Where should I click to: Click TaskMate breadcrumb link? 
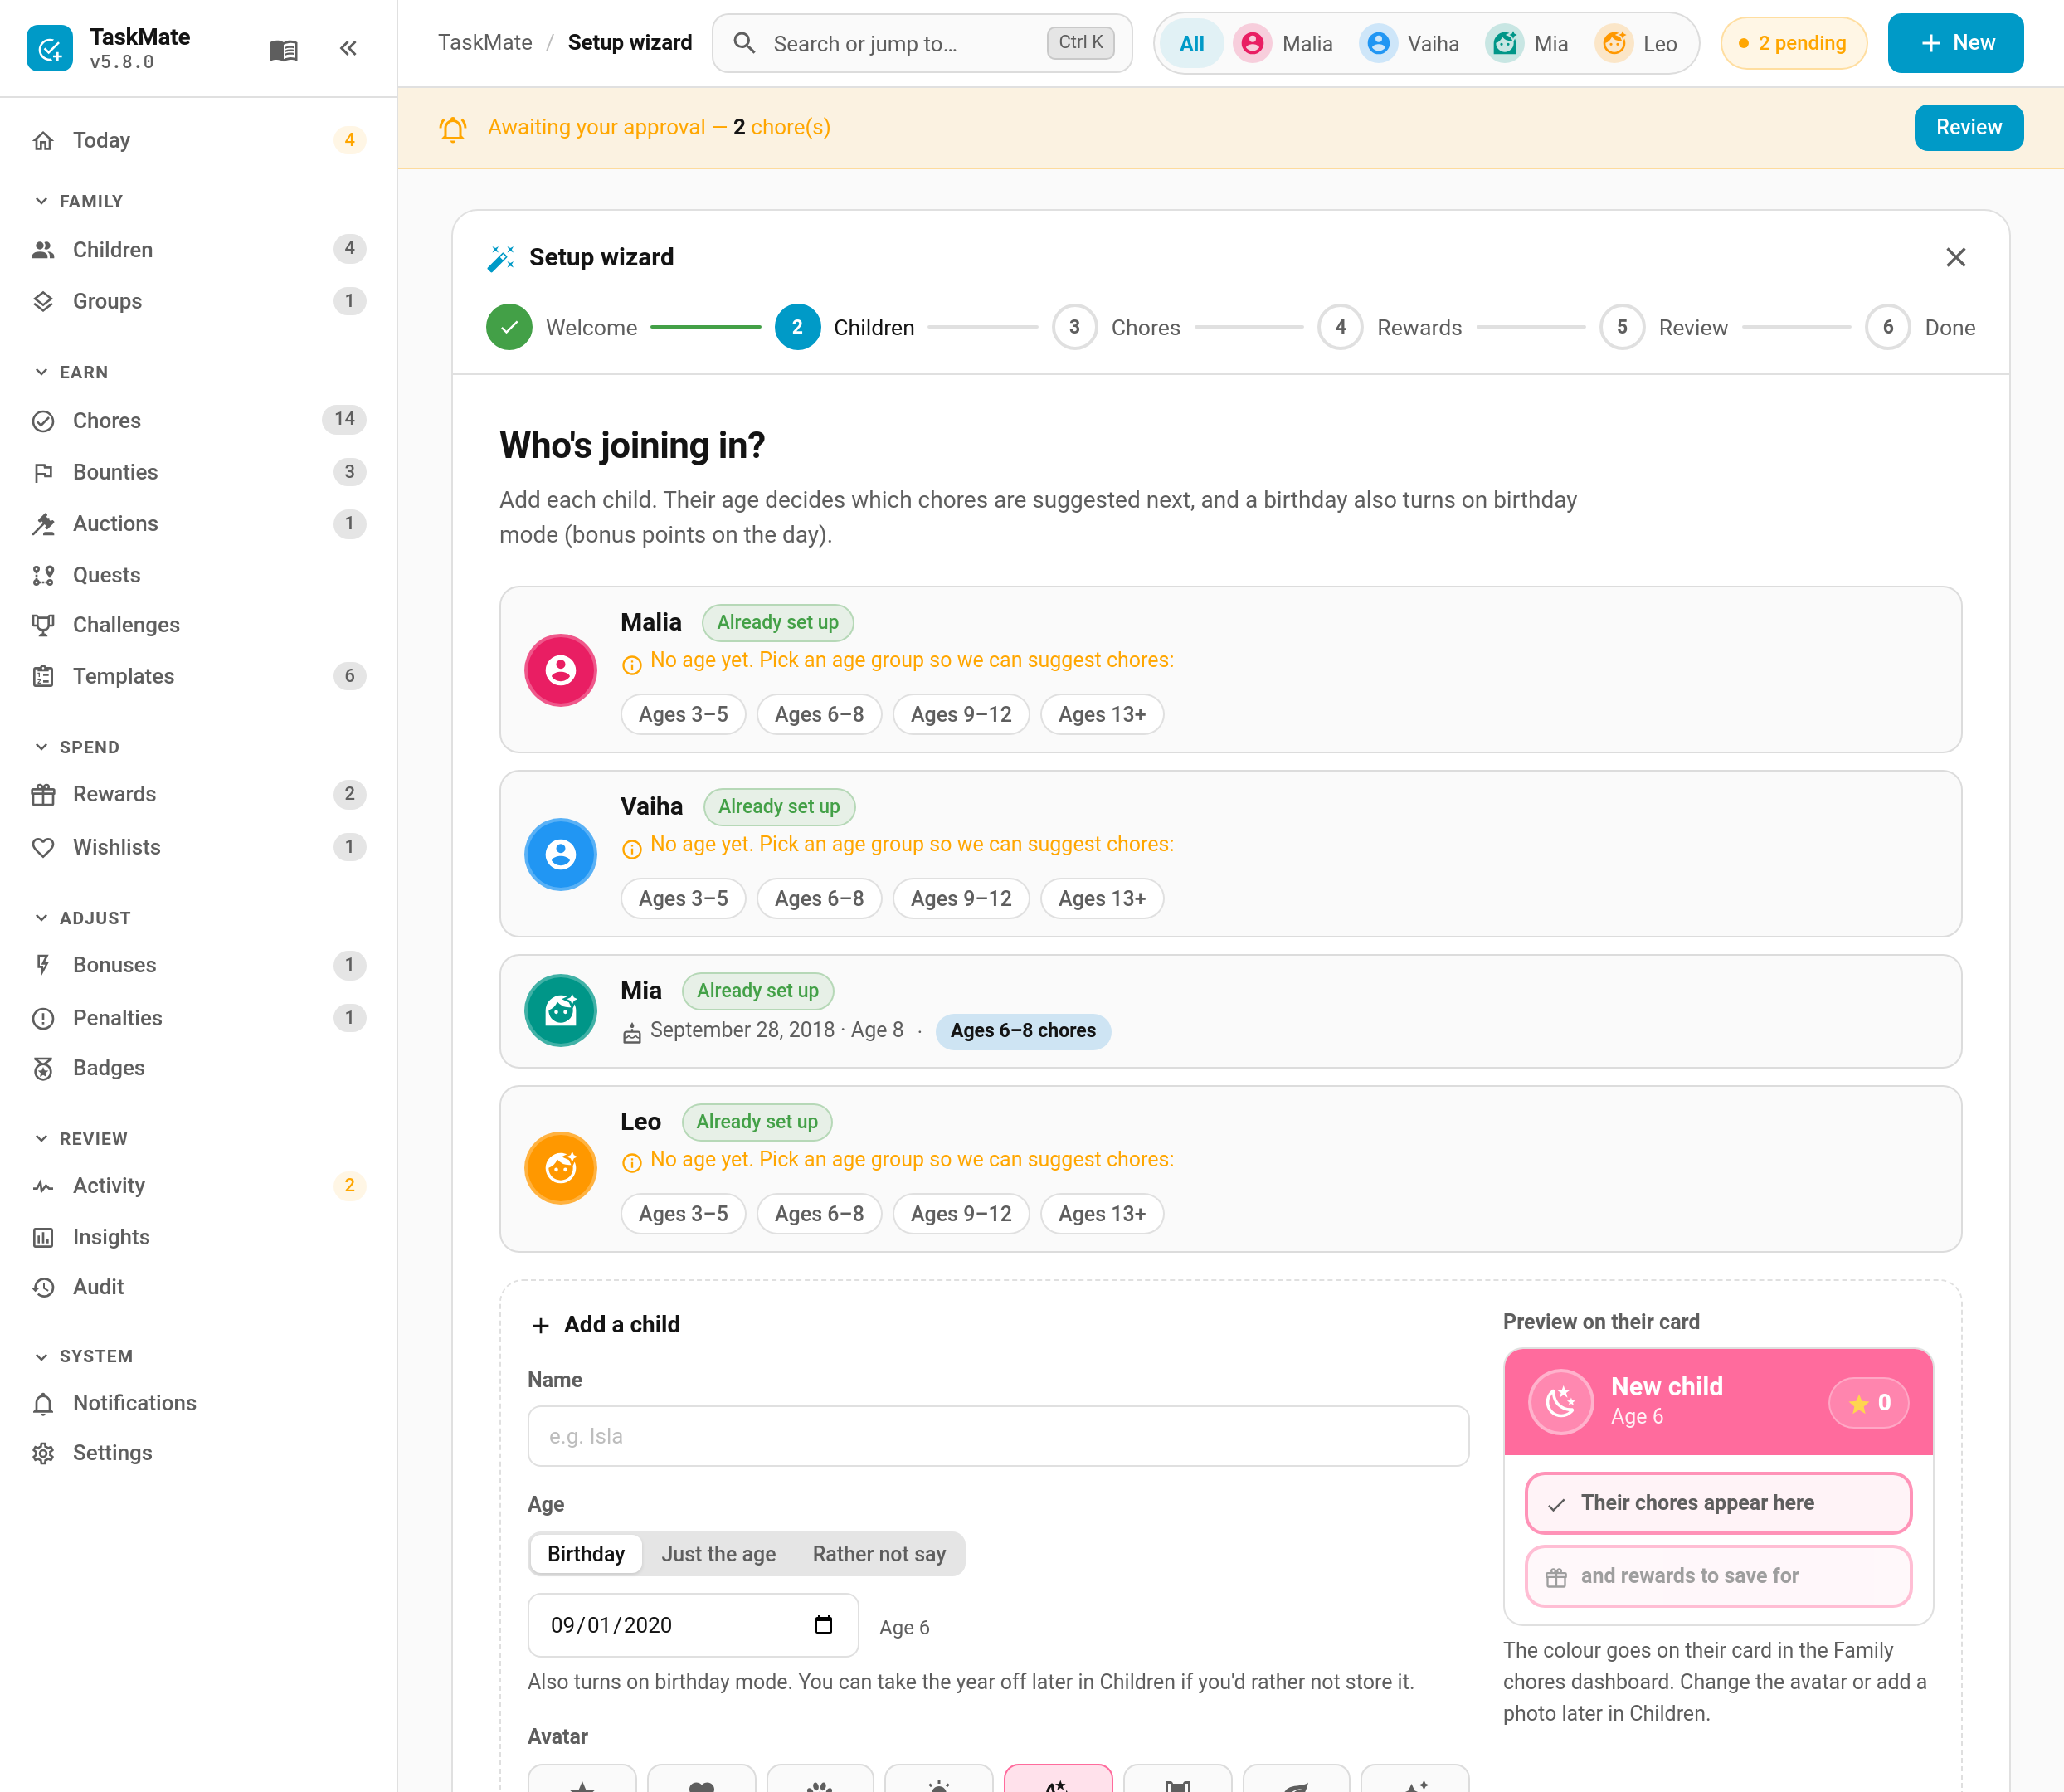point(485,42)
